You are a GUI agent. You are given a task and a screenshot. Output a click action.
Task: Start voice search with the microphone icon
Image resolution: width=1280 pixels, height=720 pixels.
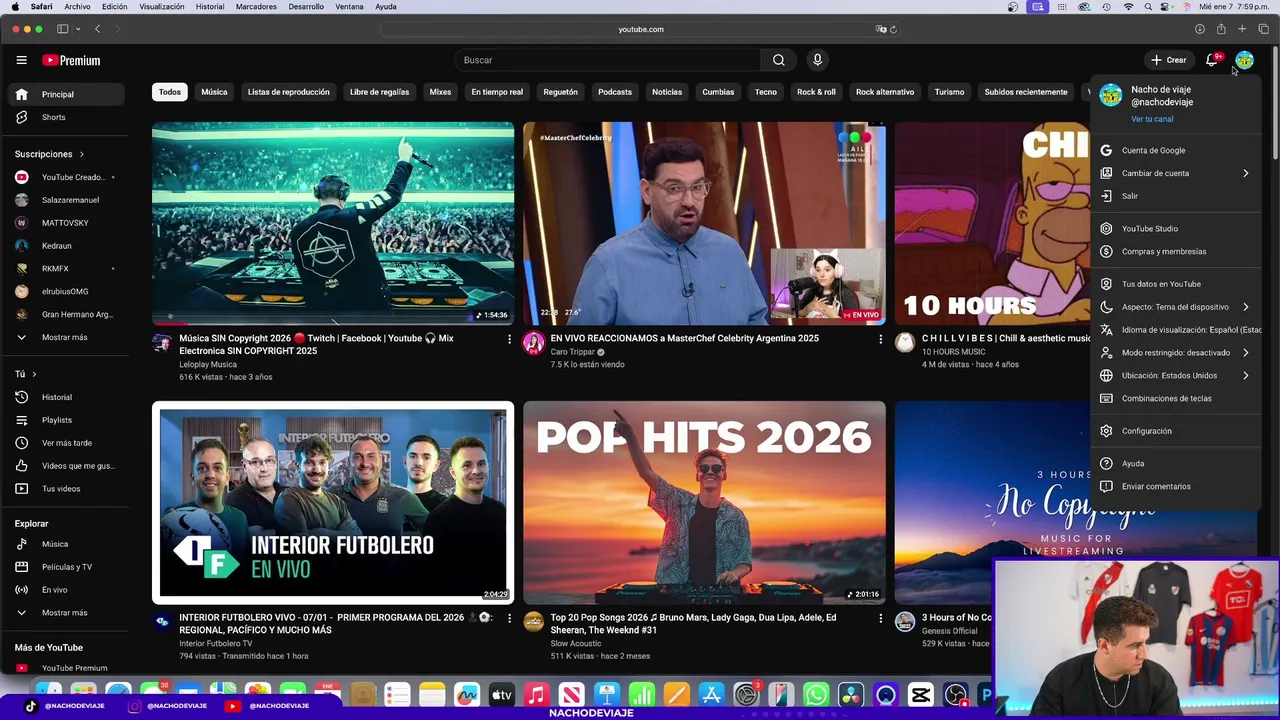click(817, 60)
